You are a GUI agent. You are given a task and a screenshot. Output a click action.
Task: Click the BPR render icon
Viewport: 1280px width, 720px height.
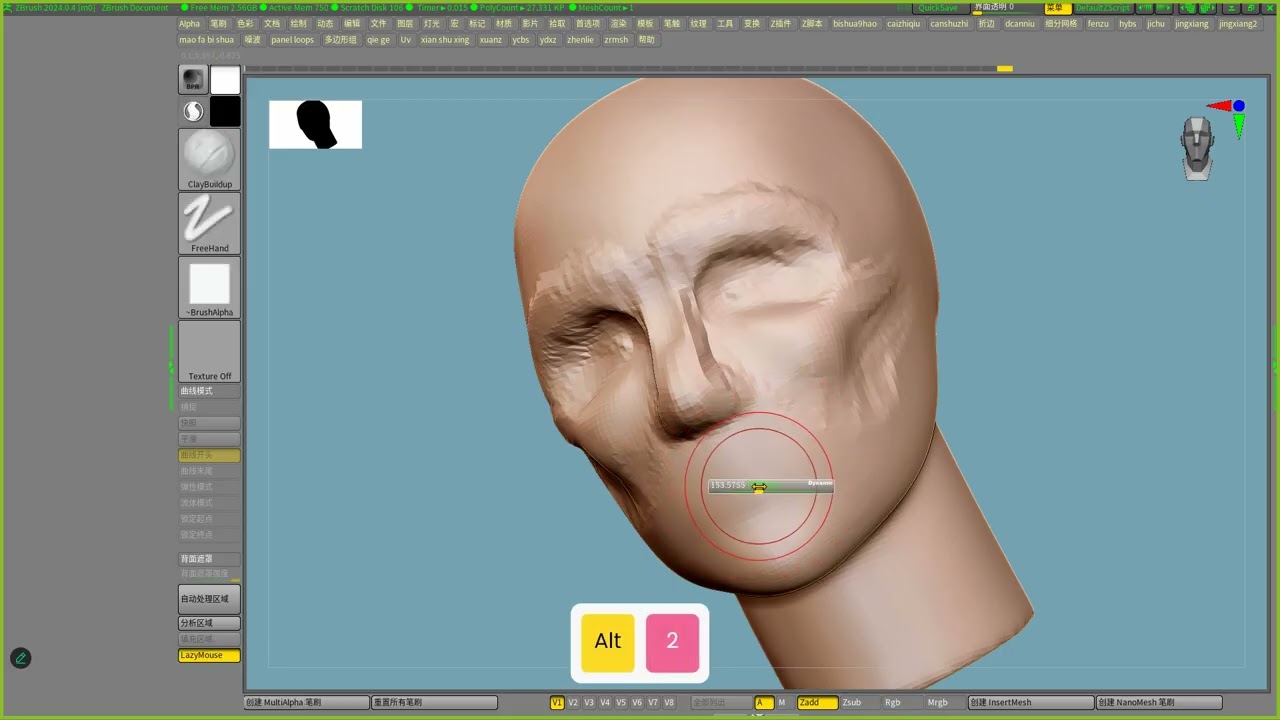[x=193, y=80]
